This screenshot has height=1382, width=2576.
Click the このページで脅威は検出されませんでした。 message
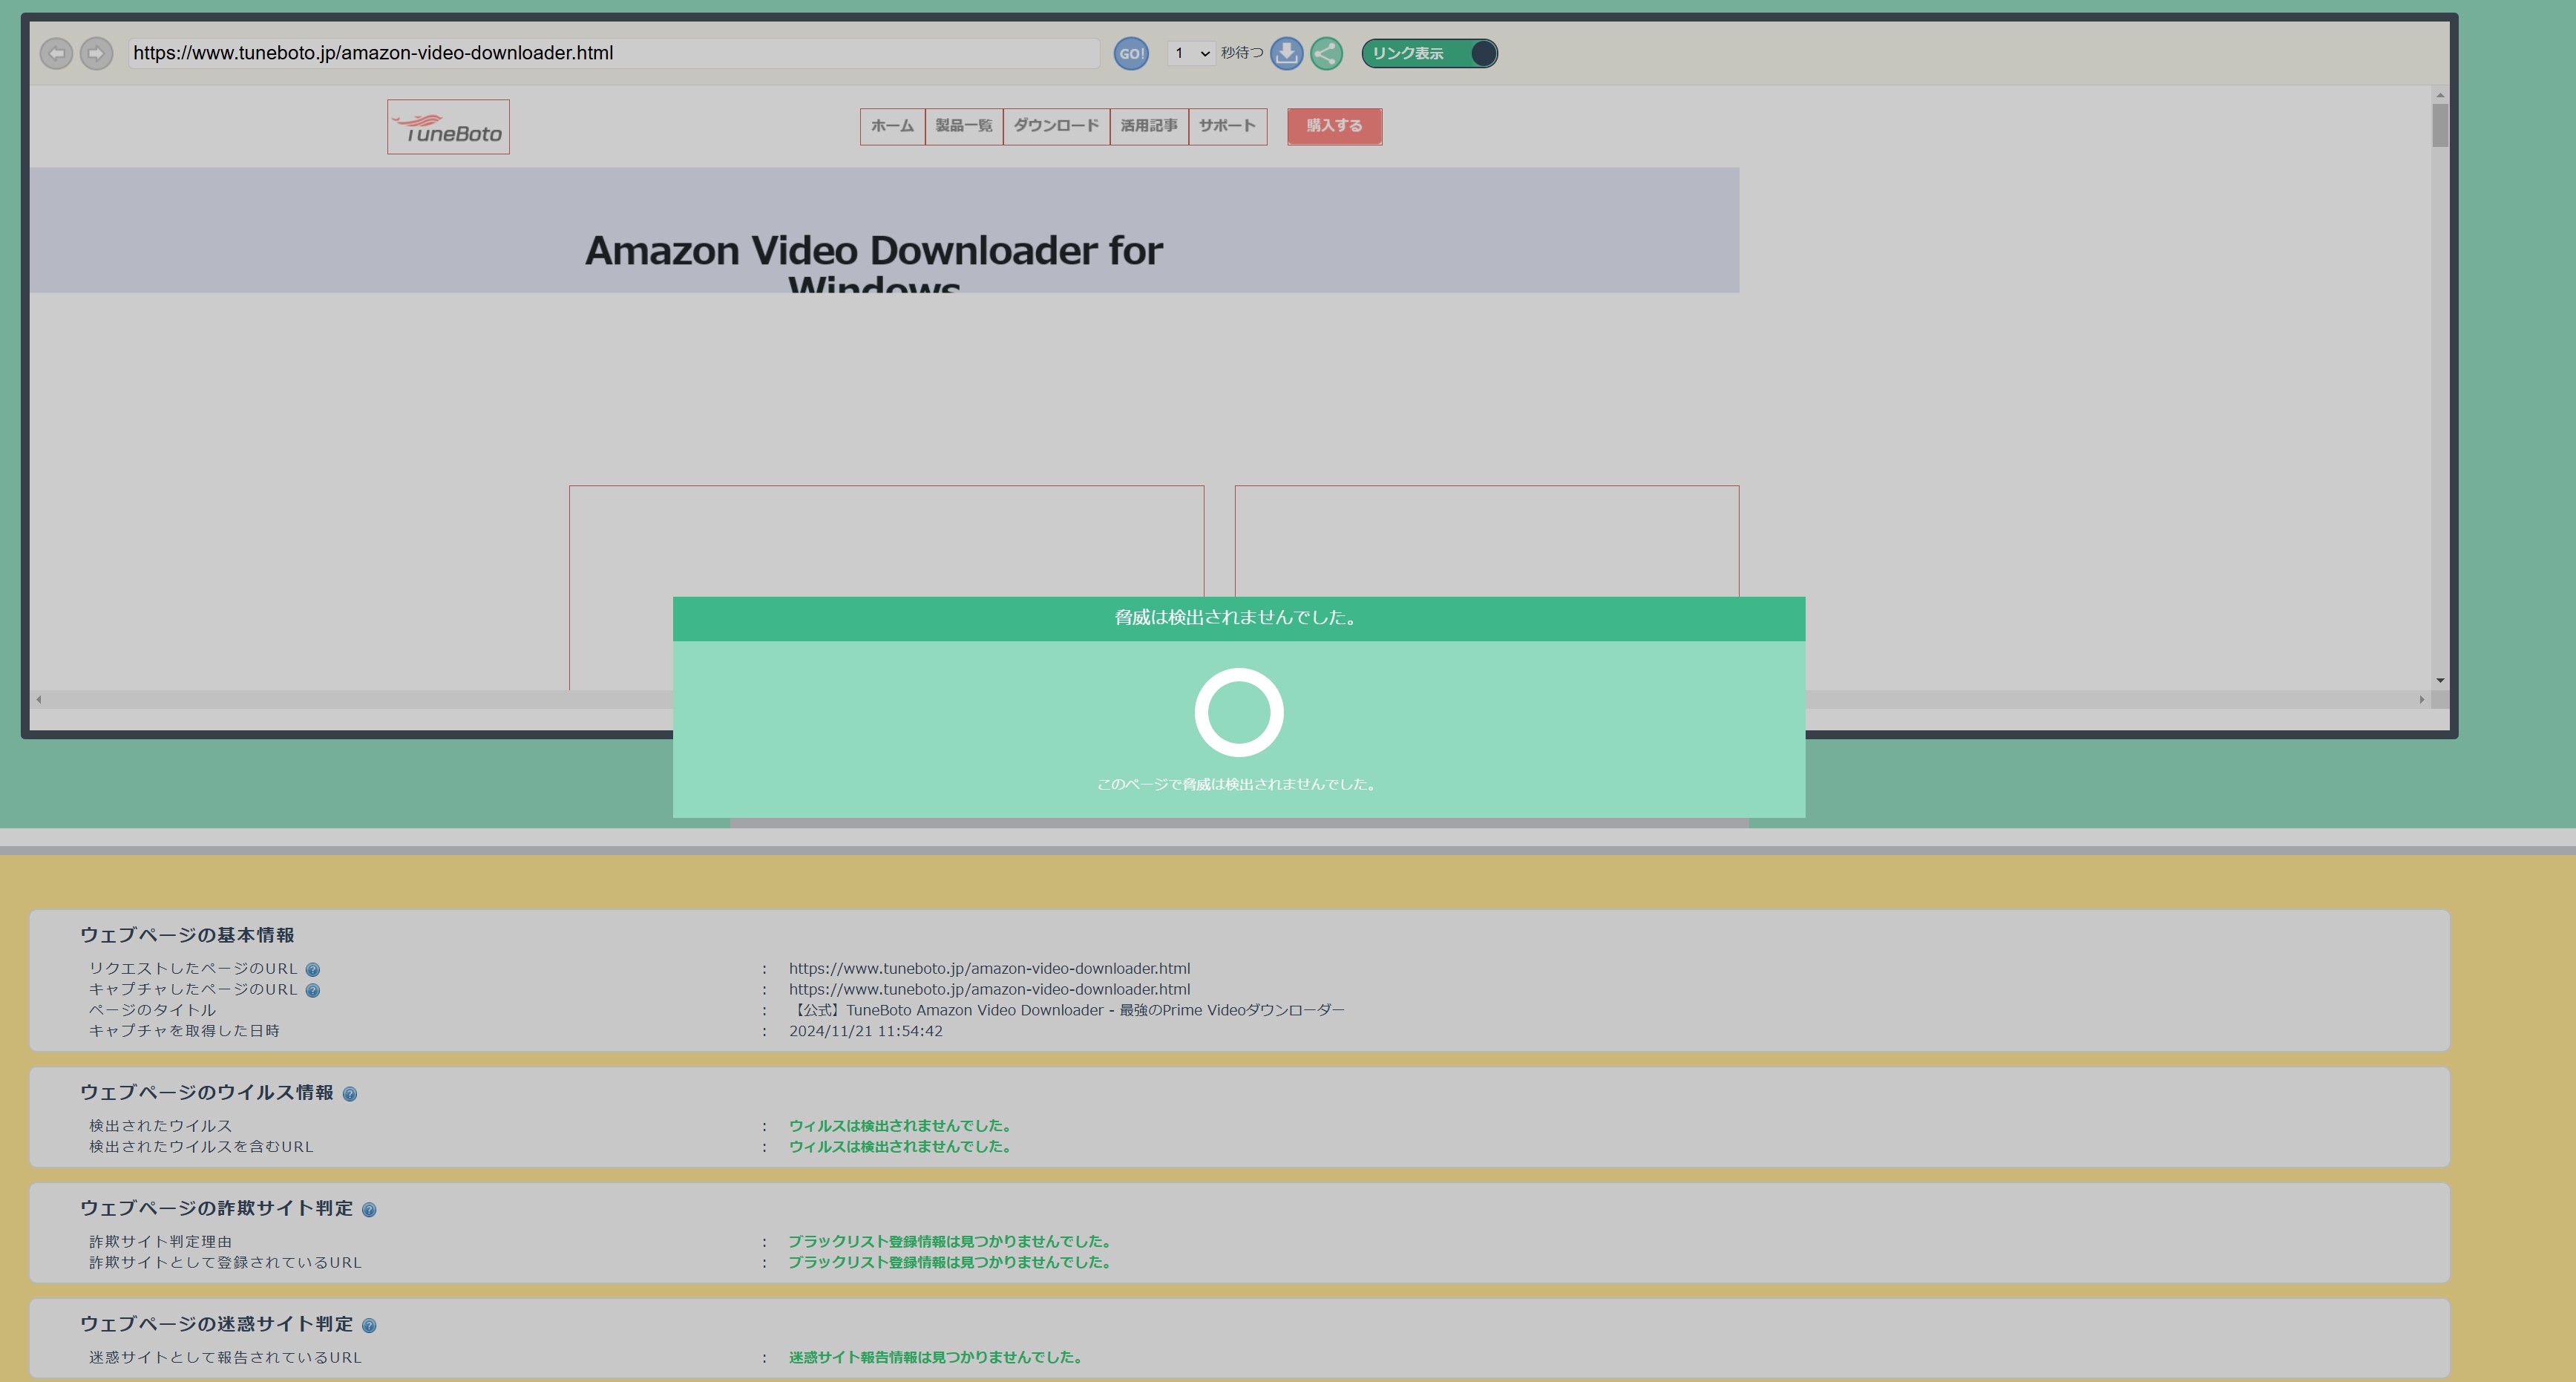click(x=1238, y=785)
